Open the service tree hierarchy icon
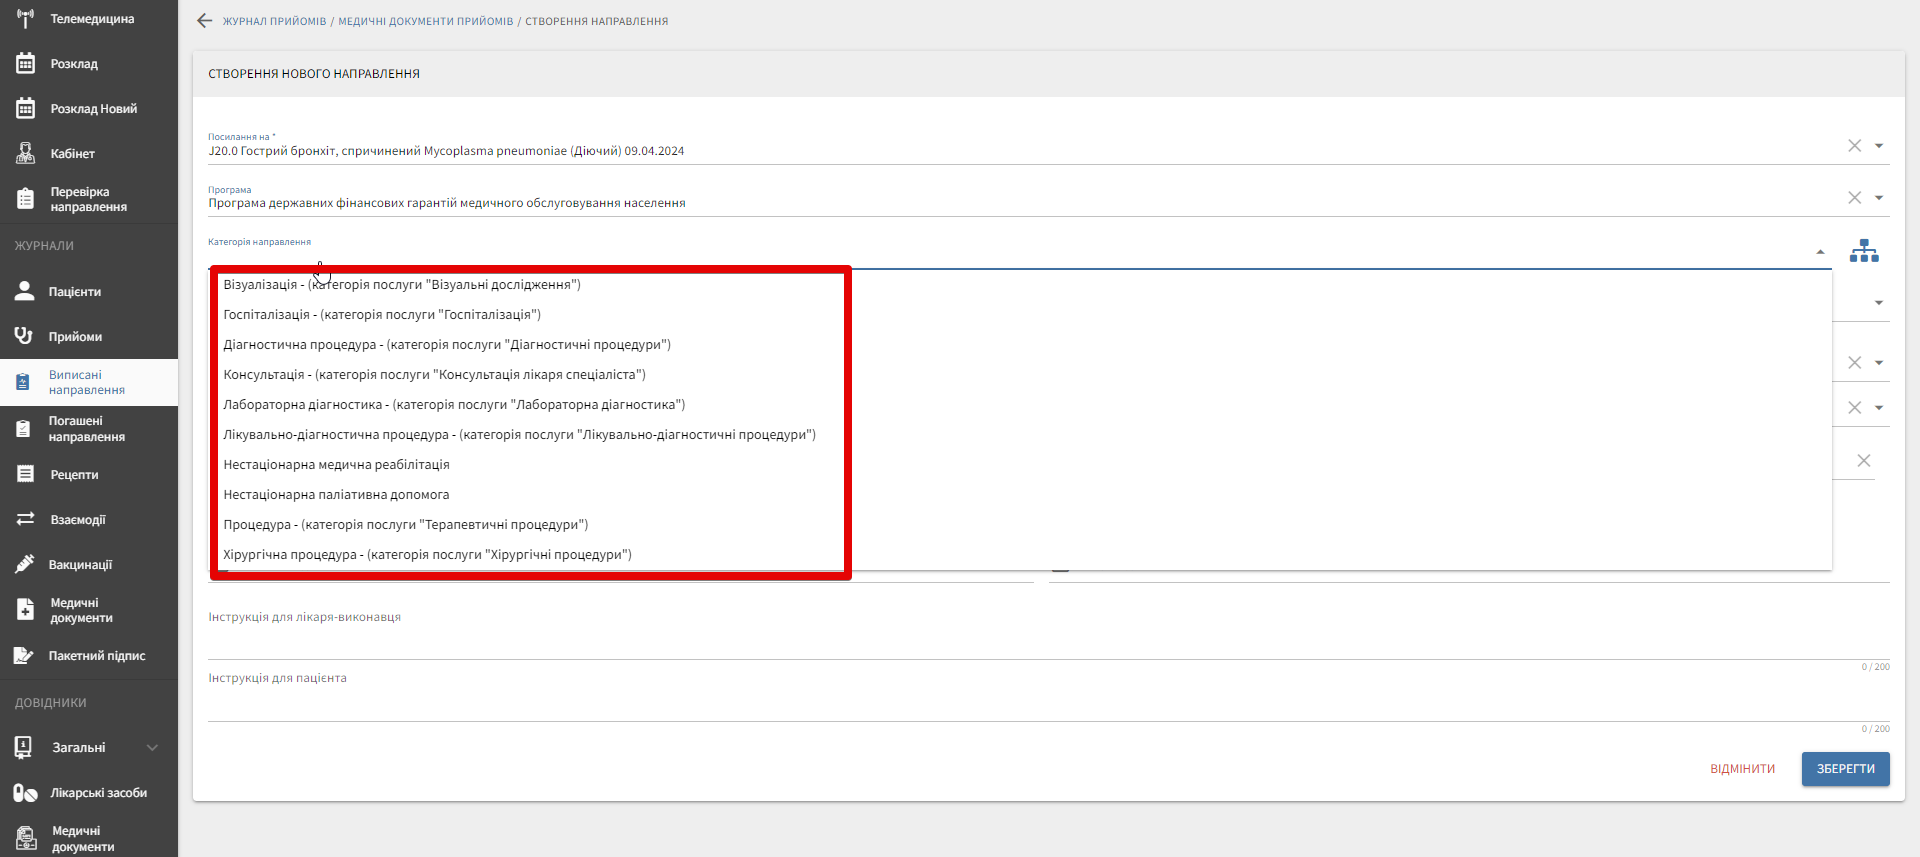 tap(1863, 251)
